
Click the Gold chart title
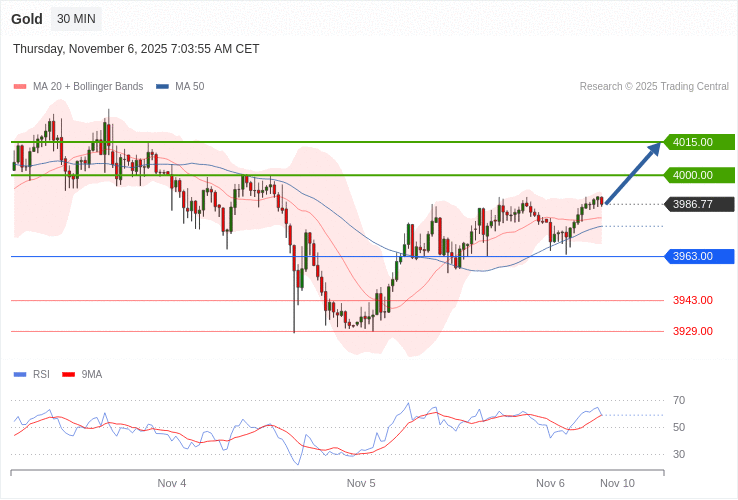[x=27, y=19]
